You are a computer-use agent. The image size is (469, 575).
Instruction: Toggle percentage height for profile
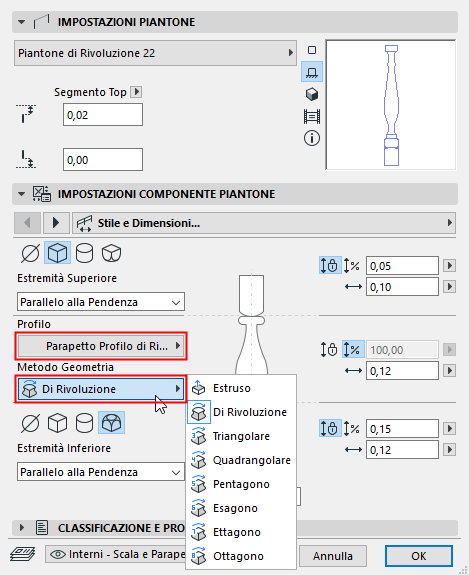pyautogui.click(x=353, y=349)
